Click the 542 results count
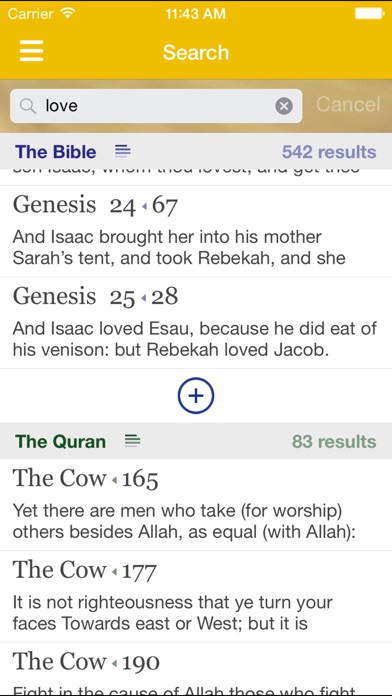This screenshot has height=696, width=392. (329, 152)
